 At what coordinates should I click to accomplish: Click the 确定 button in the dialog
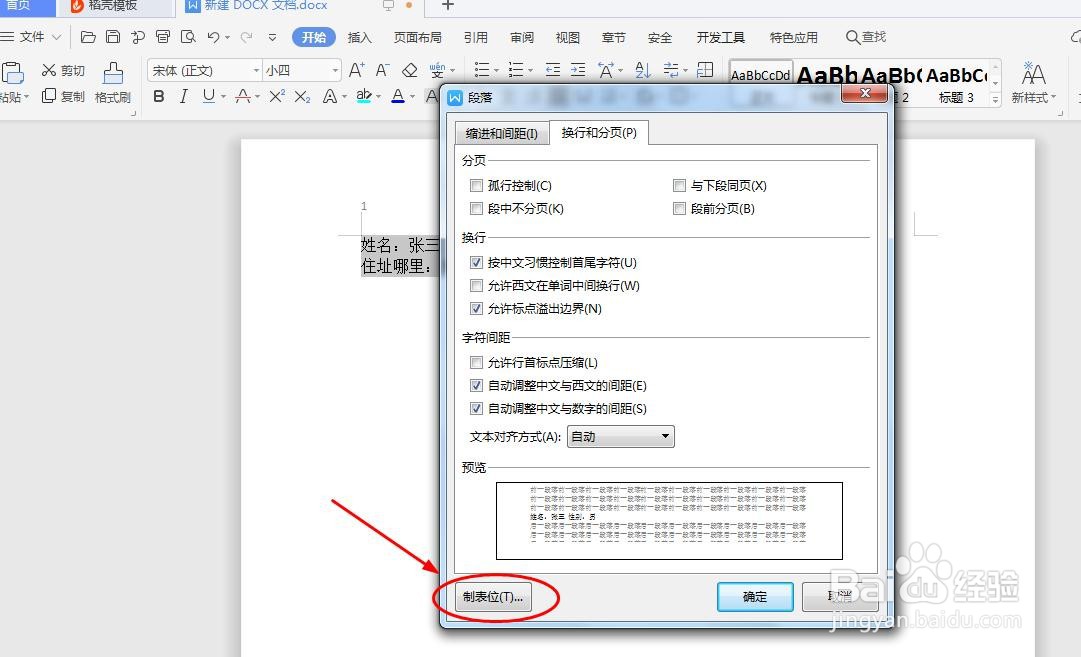[755, 596]
